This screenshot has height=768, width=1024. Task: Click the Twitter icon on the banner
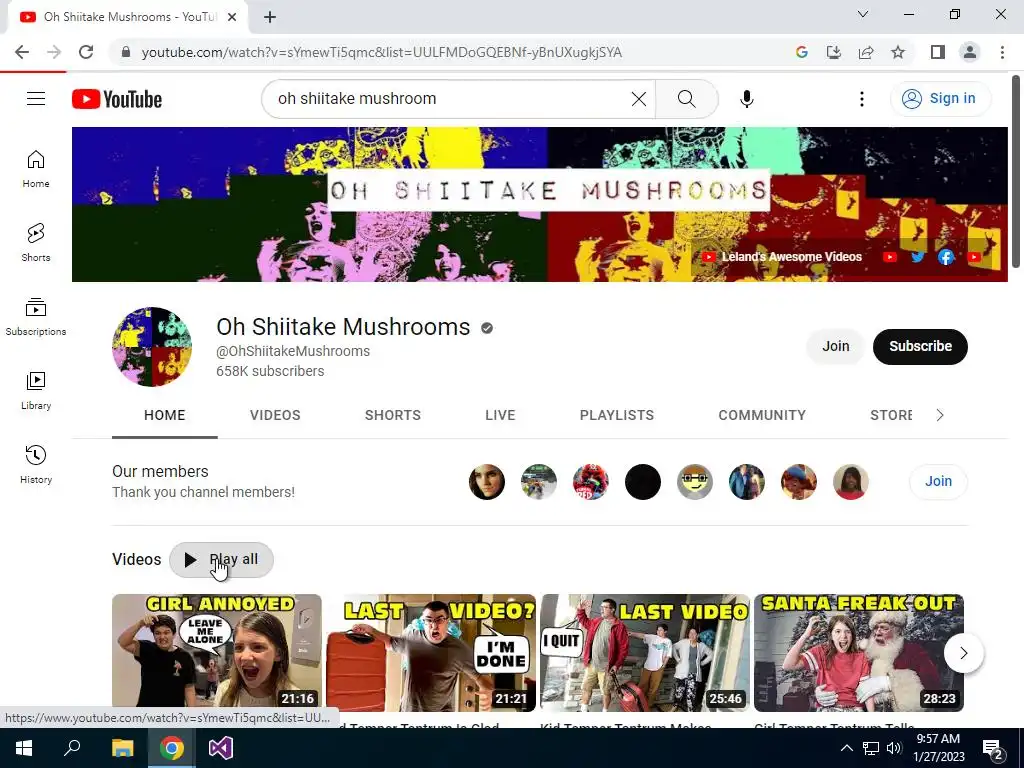click(x=918, y=257)
